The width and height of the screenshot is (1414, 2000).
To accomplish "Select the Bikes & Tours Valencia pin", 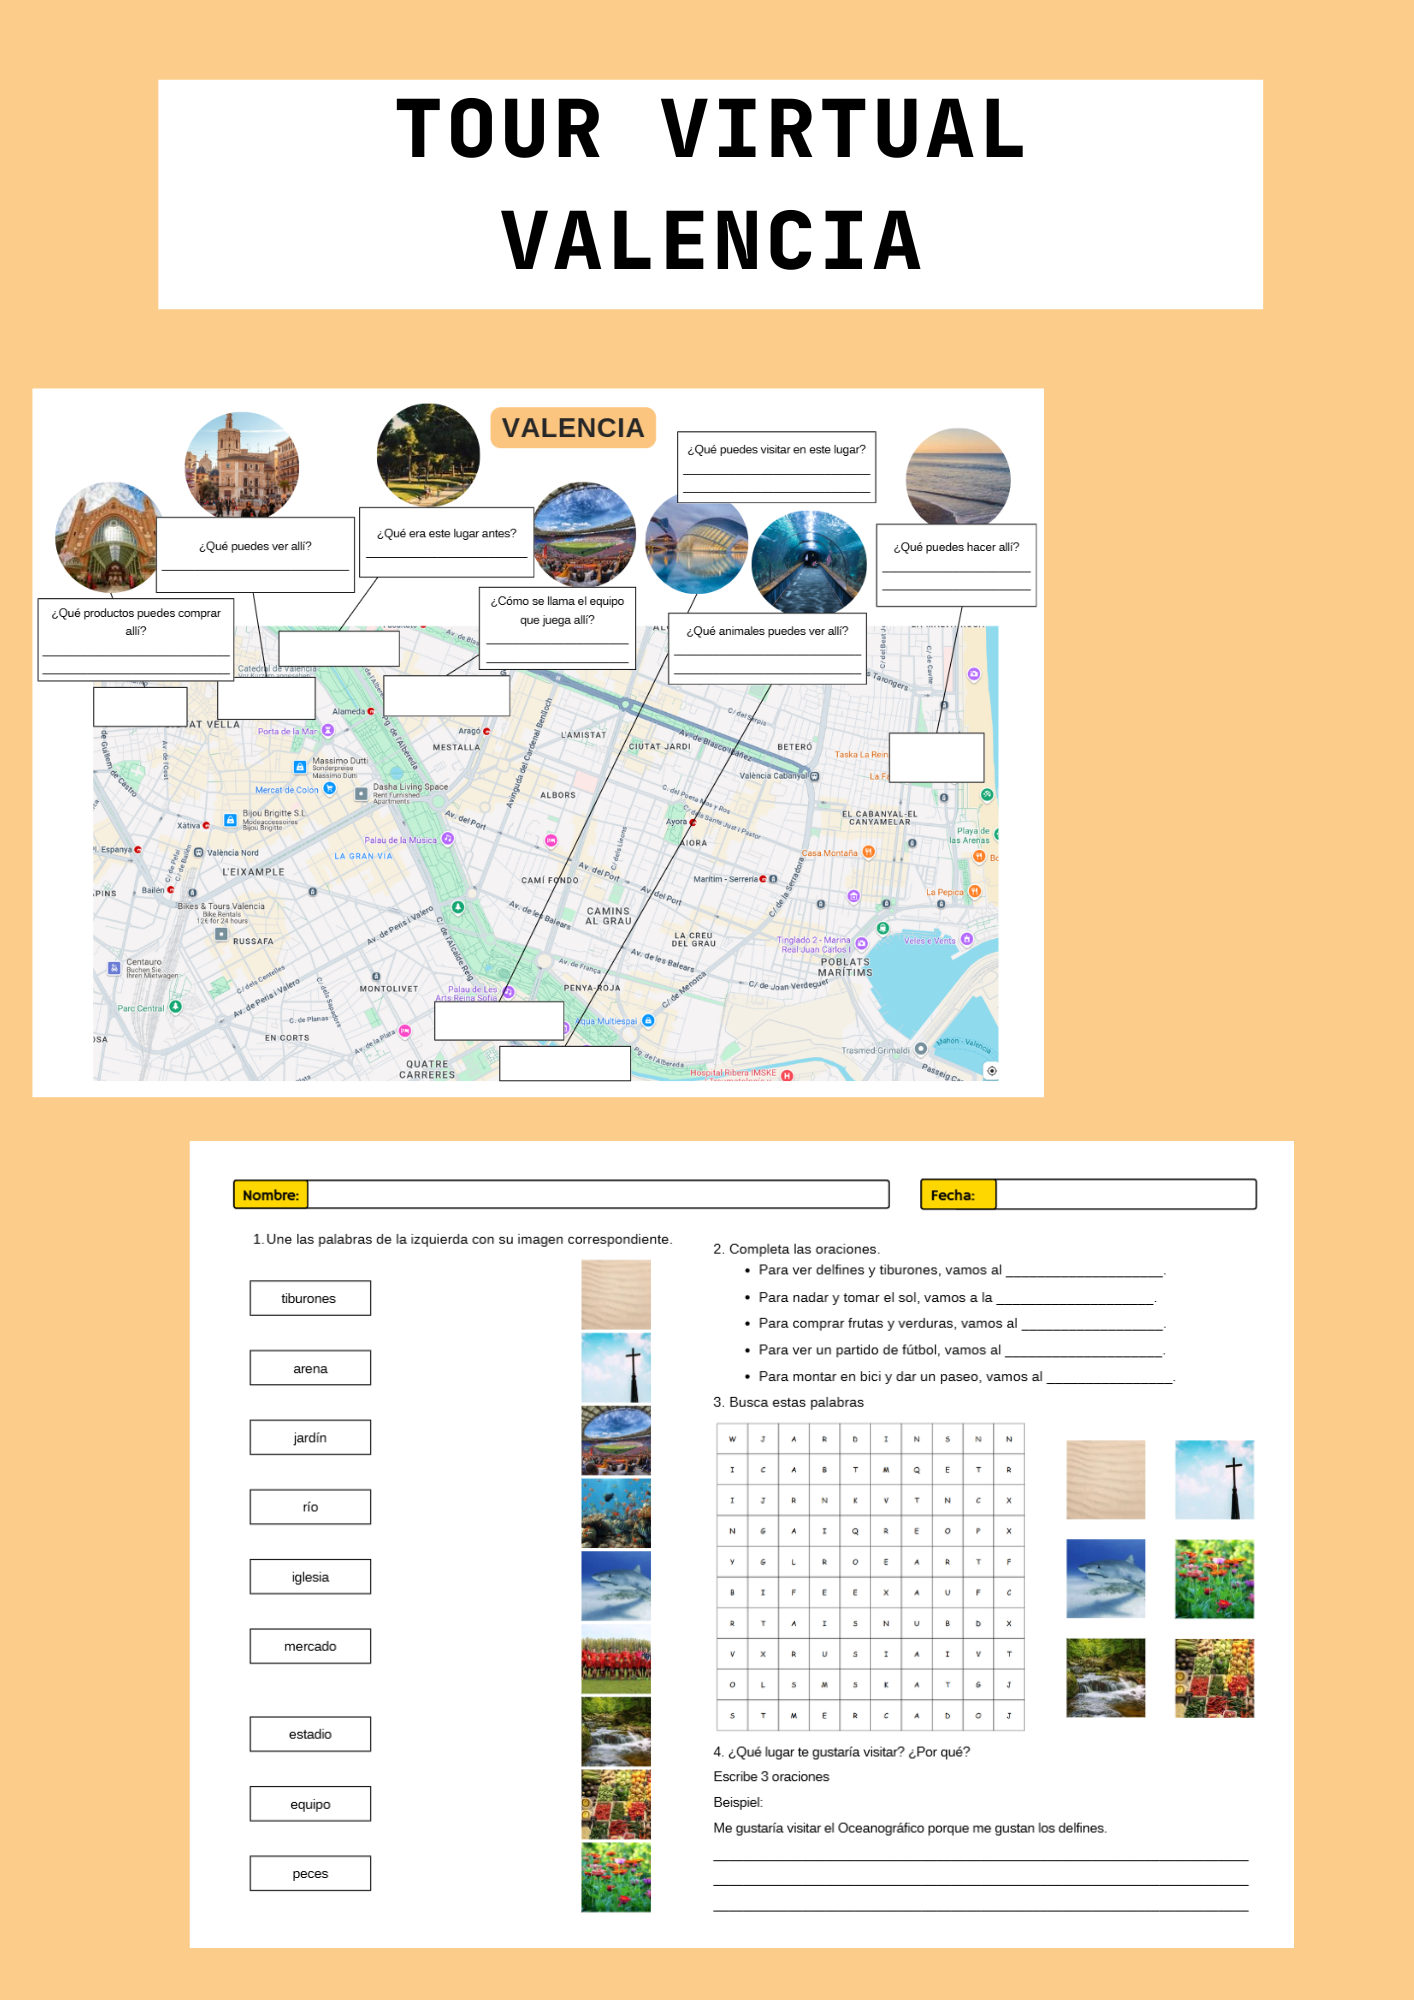I will (x=221, y=933).
